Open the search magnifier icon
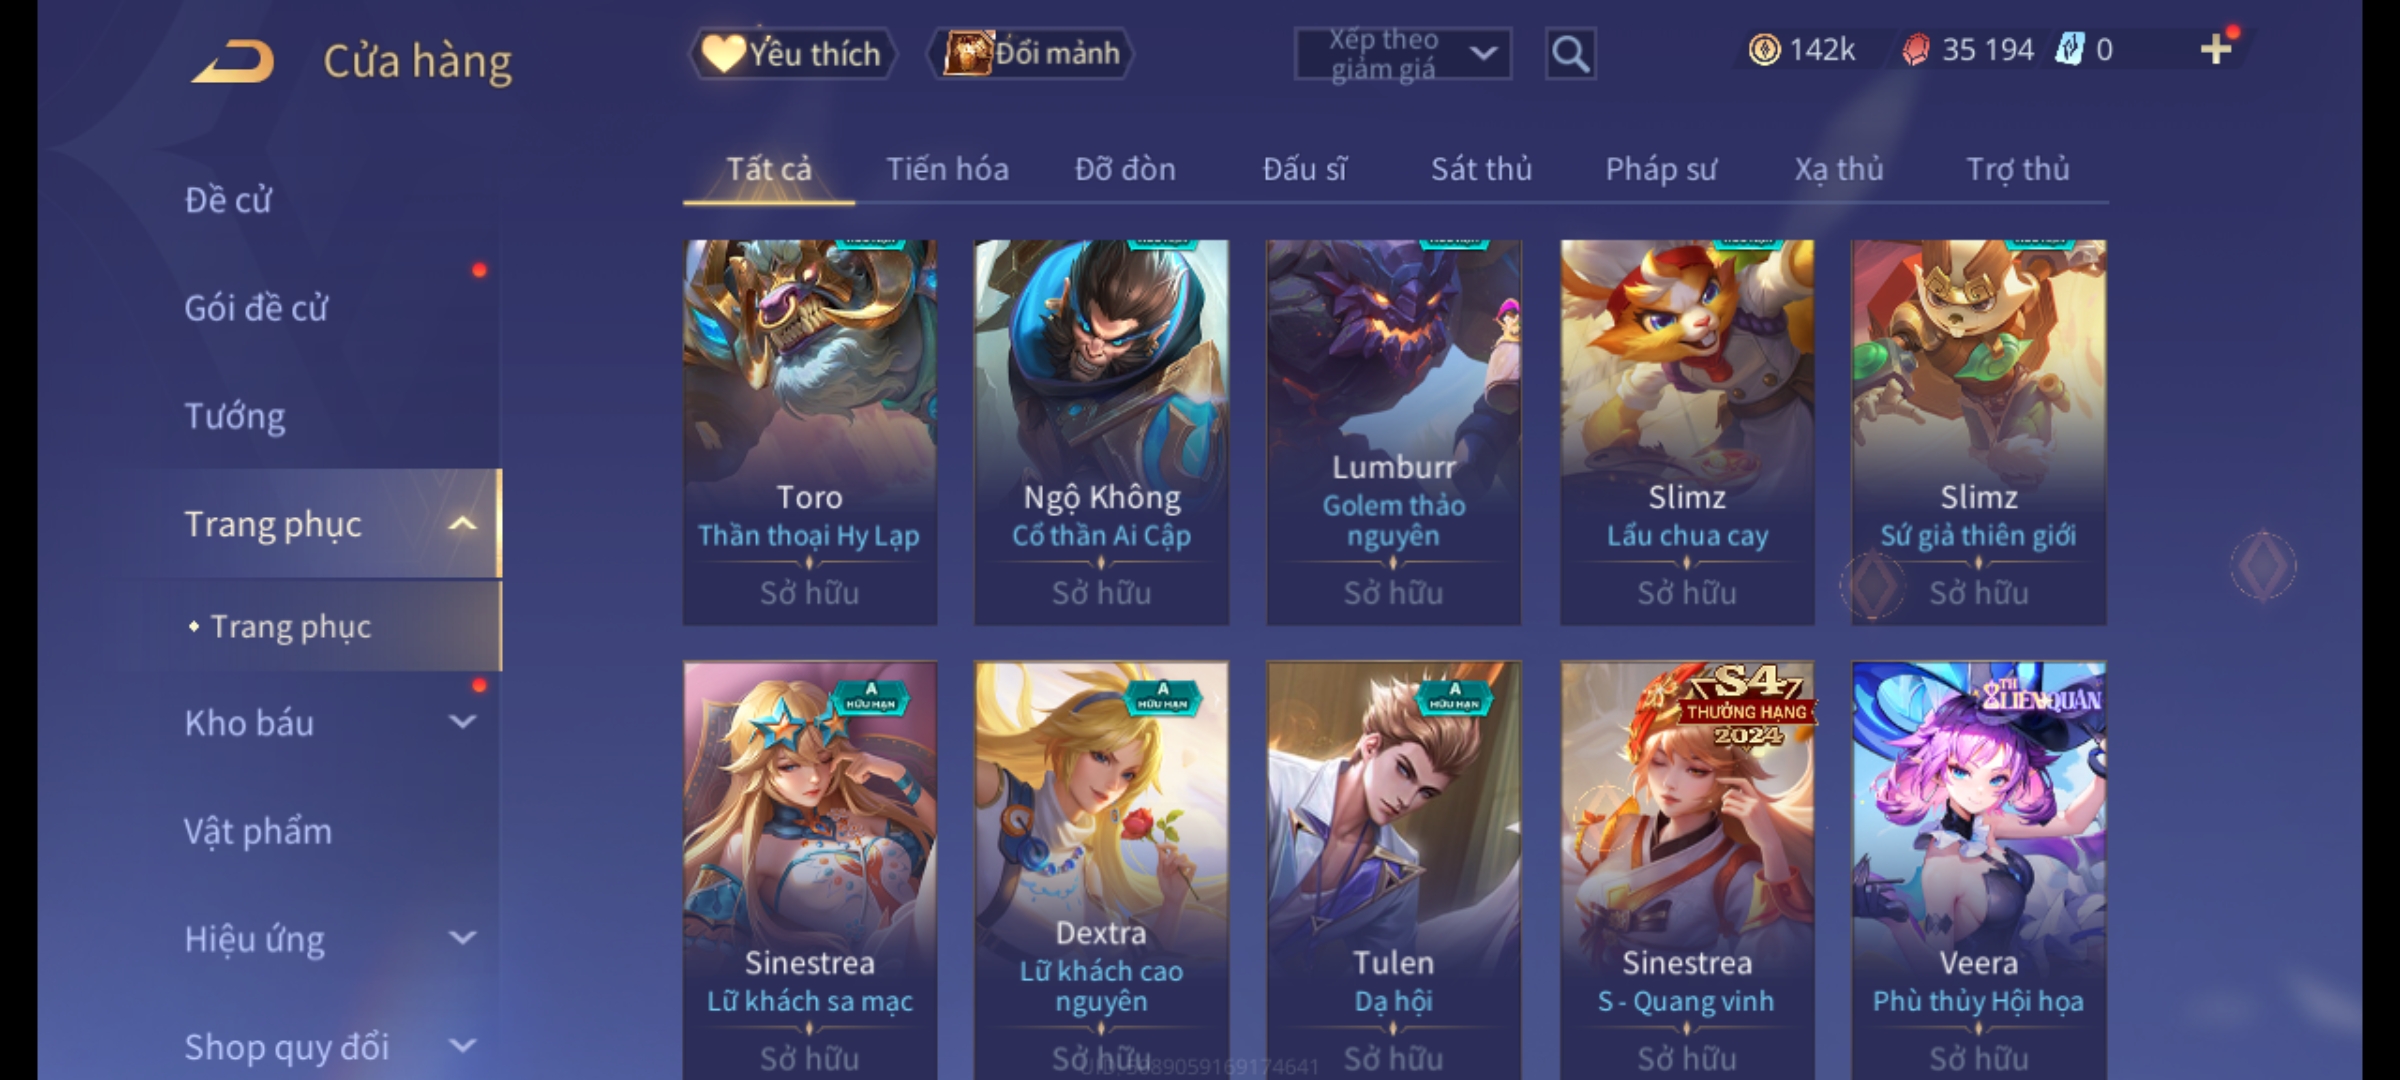 pyautogui.click(x=1570, y=54)
